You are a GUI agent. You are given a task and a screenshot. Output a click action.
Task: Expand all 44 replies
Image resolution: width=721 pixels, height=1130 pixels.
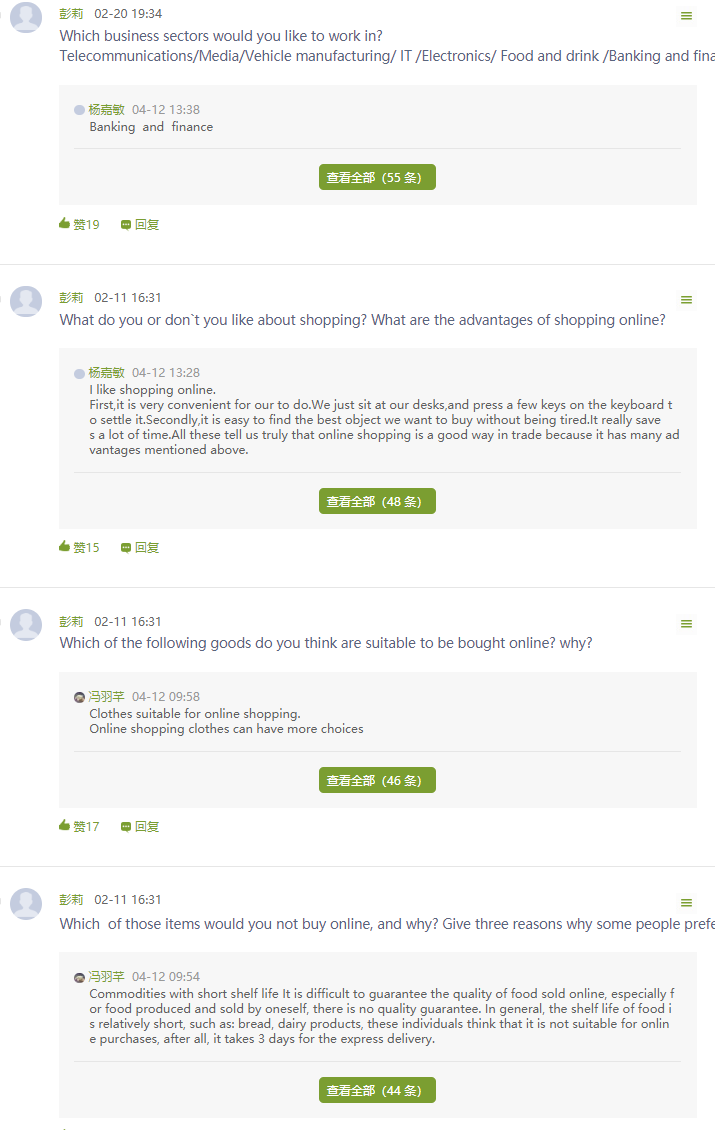377,1090
